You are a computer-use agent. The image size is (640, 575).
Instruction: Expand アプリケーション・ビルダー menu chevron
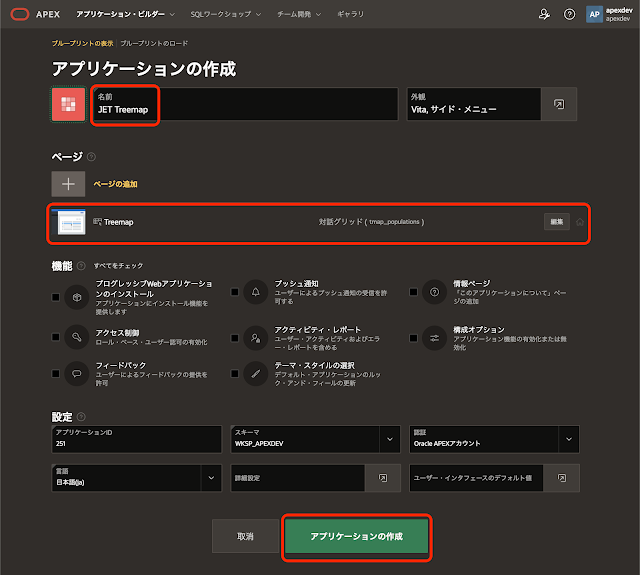(172, 14)
